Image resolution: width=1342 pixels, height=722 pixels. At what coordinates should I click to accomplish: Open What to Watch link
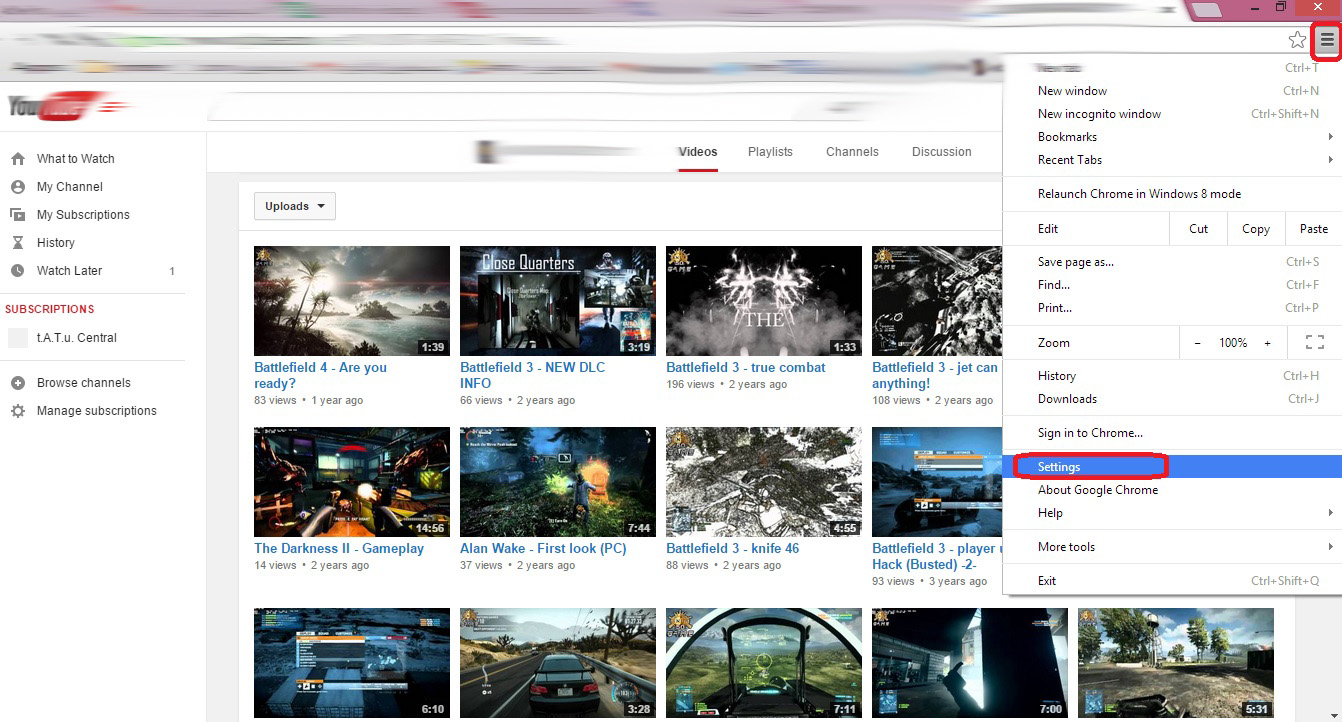click(x=76, y=159)
